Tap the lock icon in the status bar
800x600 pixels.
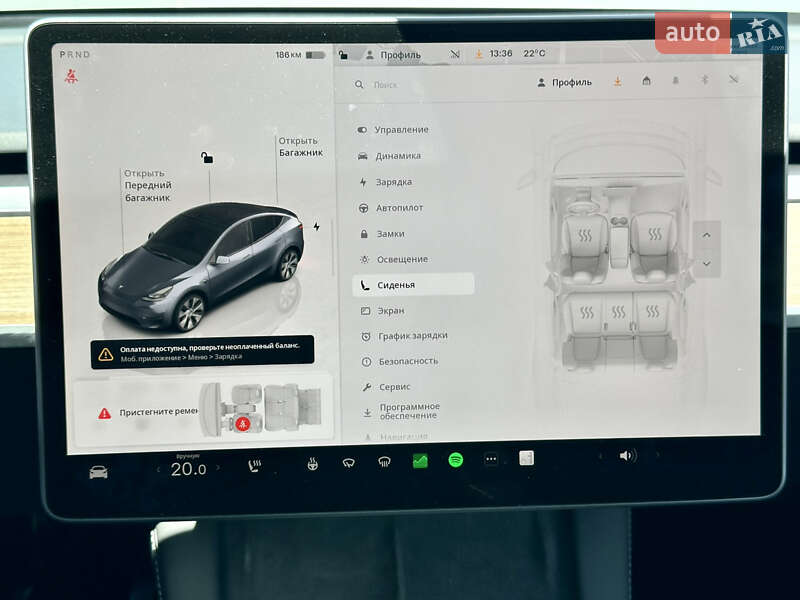[x=344, y=54]
